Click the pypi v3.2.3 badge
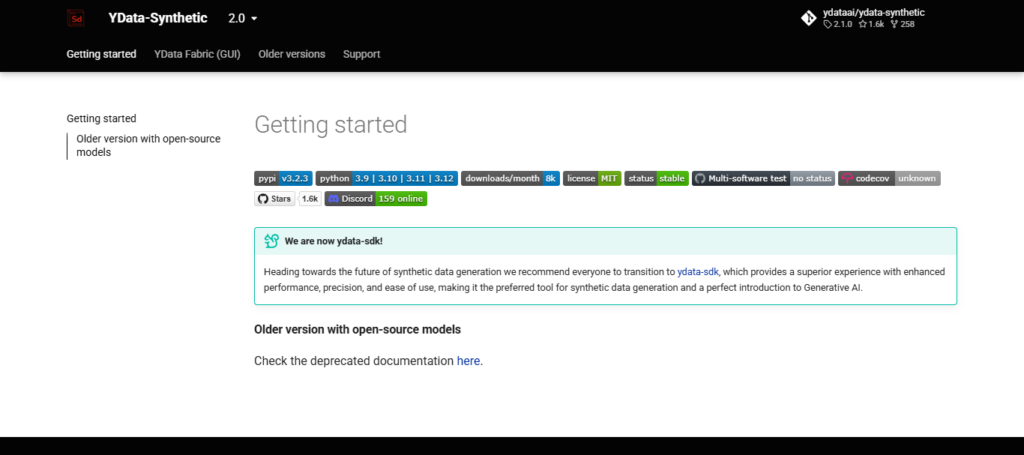Image resolution: width=1024 pixels, height=455 pixels. click(283, 178)
